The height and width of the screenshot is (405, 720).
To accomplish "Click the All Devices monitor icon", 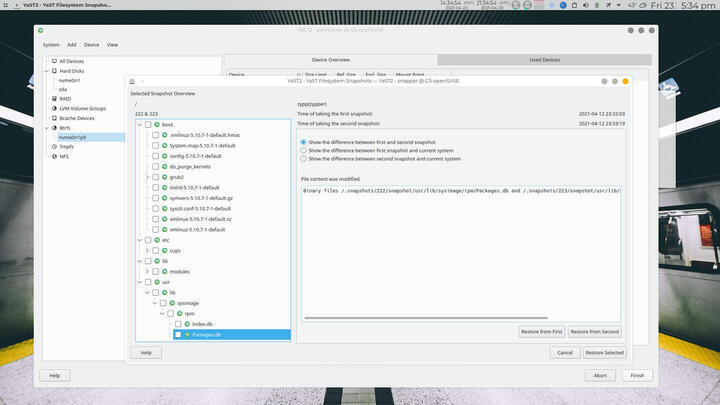I will point(54,61).
